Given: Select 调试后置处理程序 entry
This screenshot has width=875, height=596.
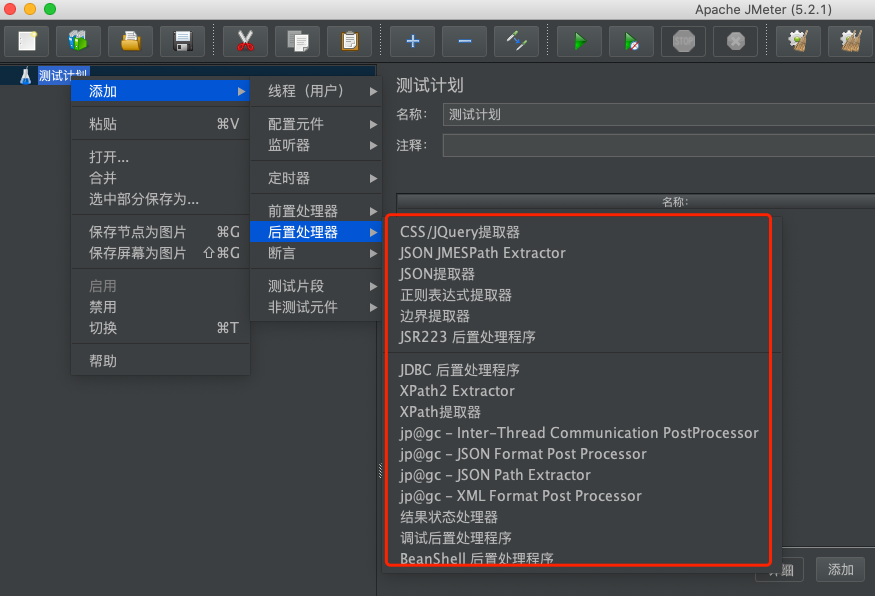Looking at the screenshot, I should (x=584, y=538).
